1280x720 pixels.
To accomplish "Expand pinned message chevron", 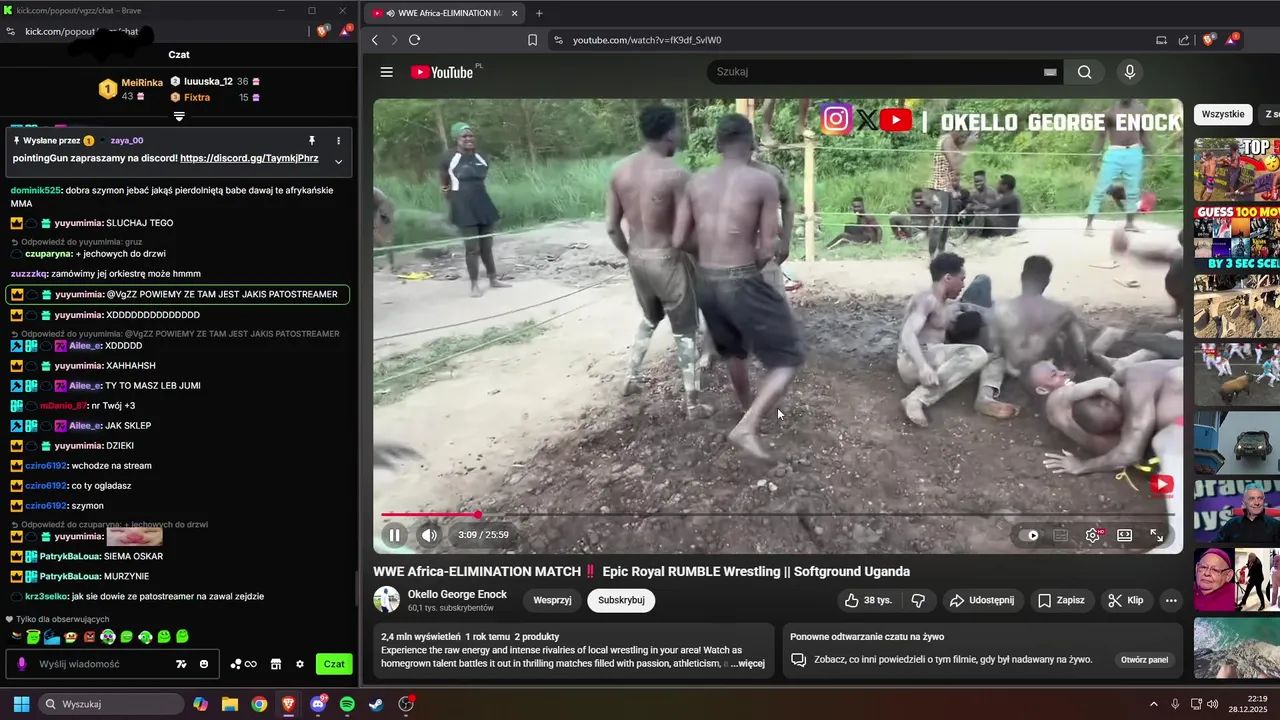I will 338,161.
